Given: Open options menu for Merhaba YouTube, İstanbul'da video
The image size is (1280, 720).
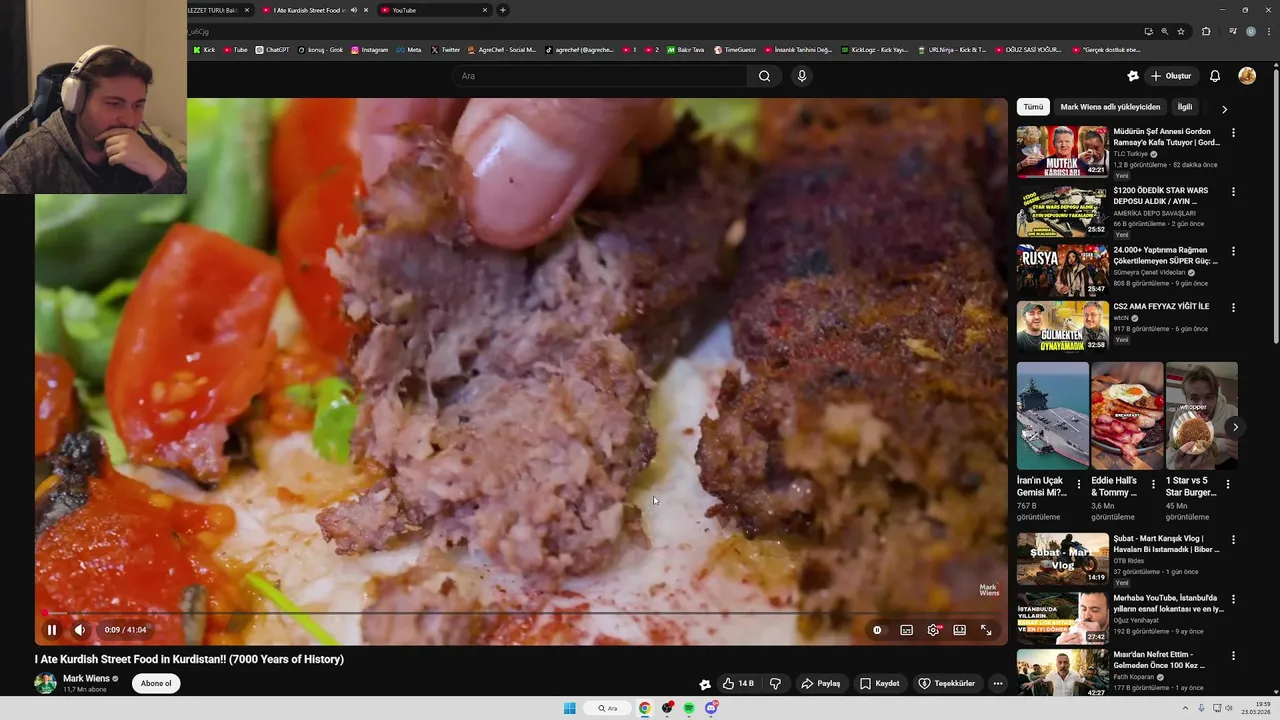Looking at the screenshot, I should (x=1233, y=599).
